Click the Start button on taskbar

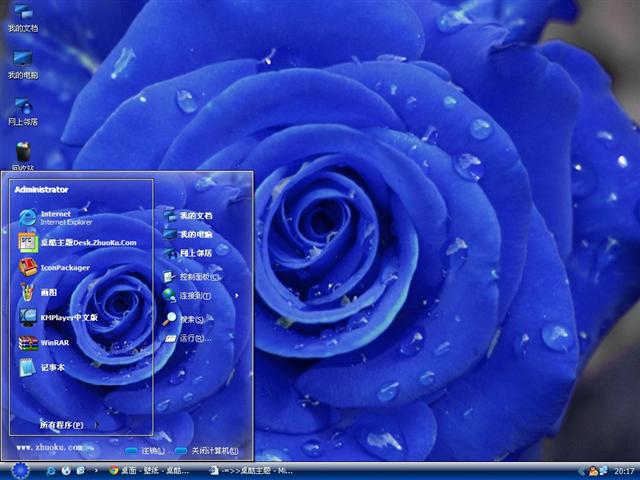point(20,470)
